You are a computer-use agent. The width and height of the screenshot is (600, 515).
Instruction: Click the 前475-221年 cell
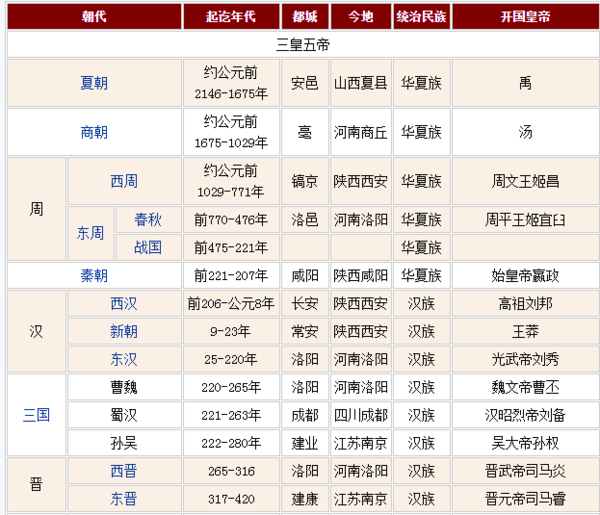pyautogui.click(x=231, y=248)
